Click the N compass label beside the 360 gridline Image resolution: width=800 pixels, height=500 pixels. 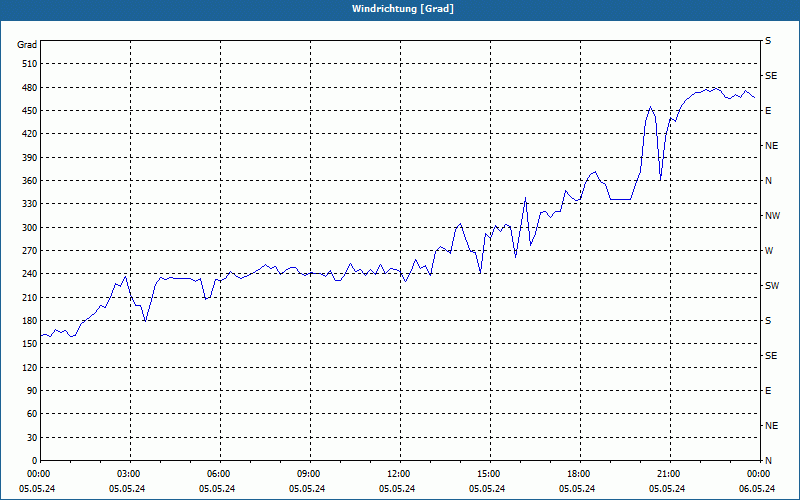(x=768, y=181)
